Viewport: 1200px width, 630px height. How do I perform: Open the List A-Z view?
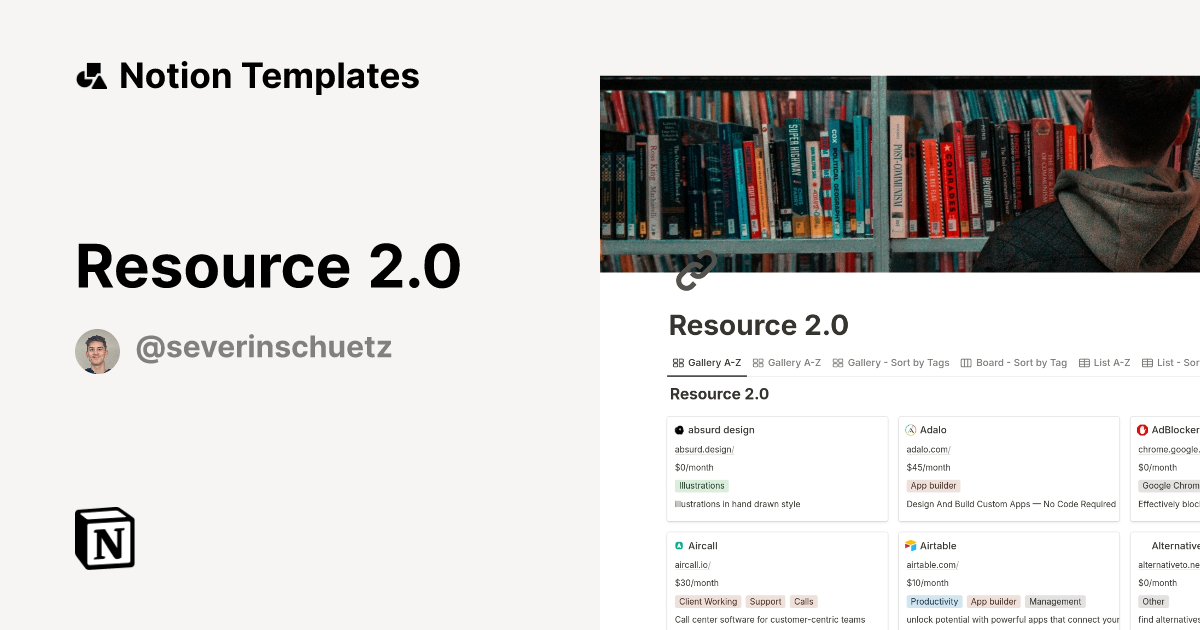click(x=1106, y=362)
